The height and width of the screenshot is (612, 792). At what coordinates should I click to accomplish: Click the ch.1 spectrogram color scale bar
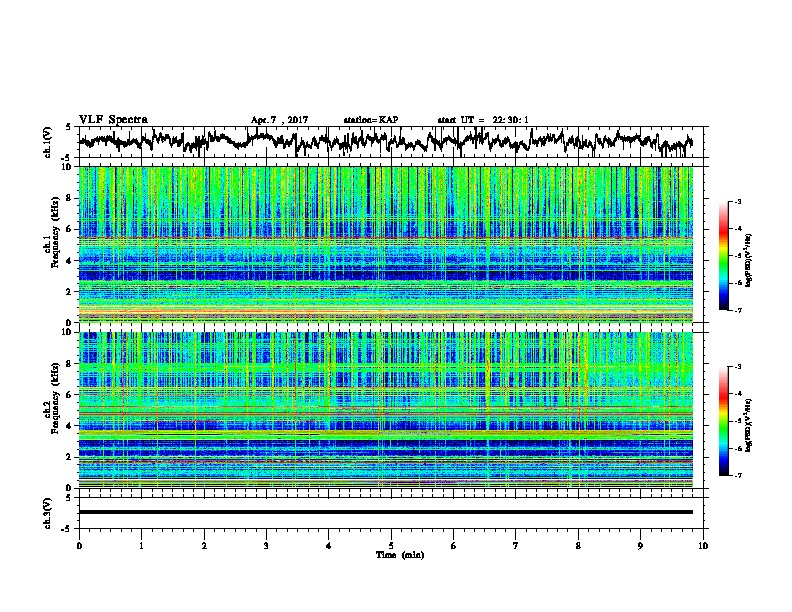[x=723, y=256]
